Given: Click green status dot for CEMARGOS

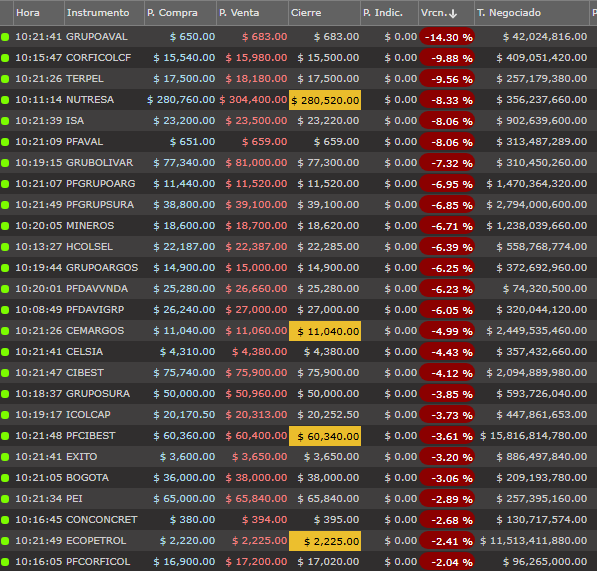Looking at the screenshot, I should 5,331.
